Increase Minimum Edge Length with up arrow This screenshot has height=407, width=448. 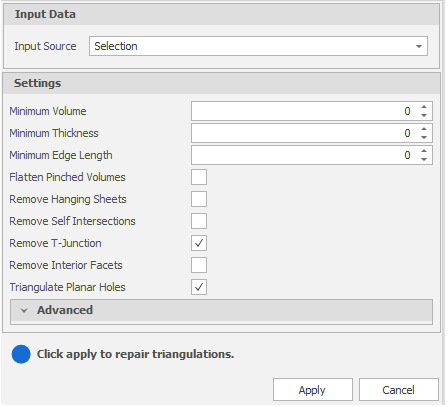click(x=424, y=151)
